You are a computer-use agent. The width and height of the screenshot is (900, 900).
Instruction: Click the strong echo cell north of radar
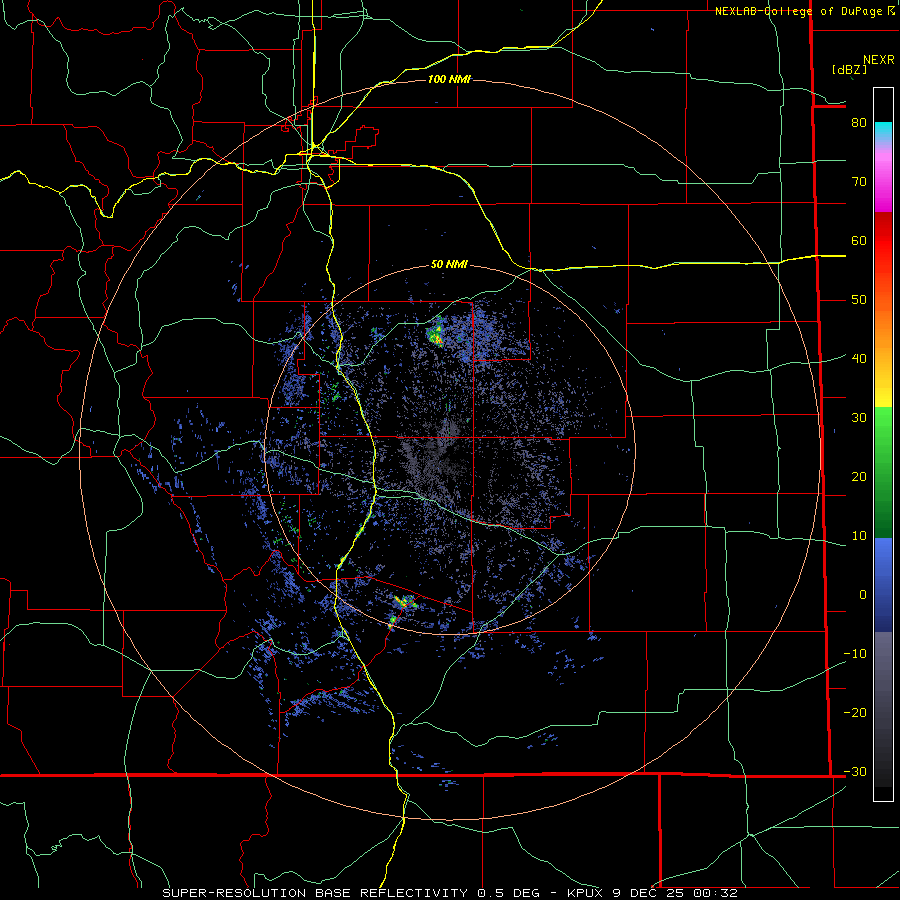[x=436, y=333]
